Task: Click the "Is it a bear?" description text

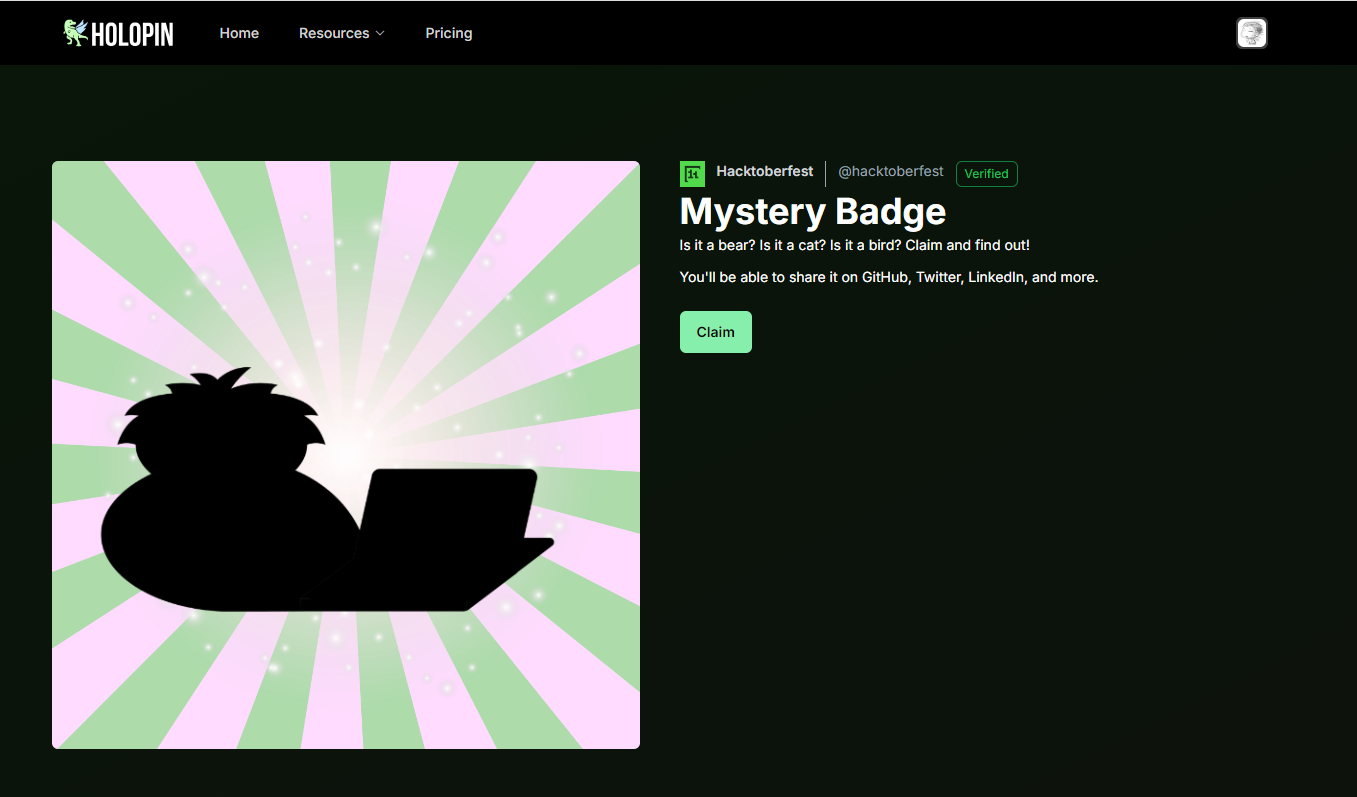Action: coord(855,245)
